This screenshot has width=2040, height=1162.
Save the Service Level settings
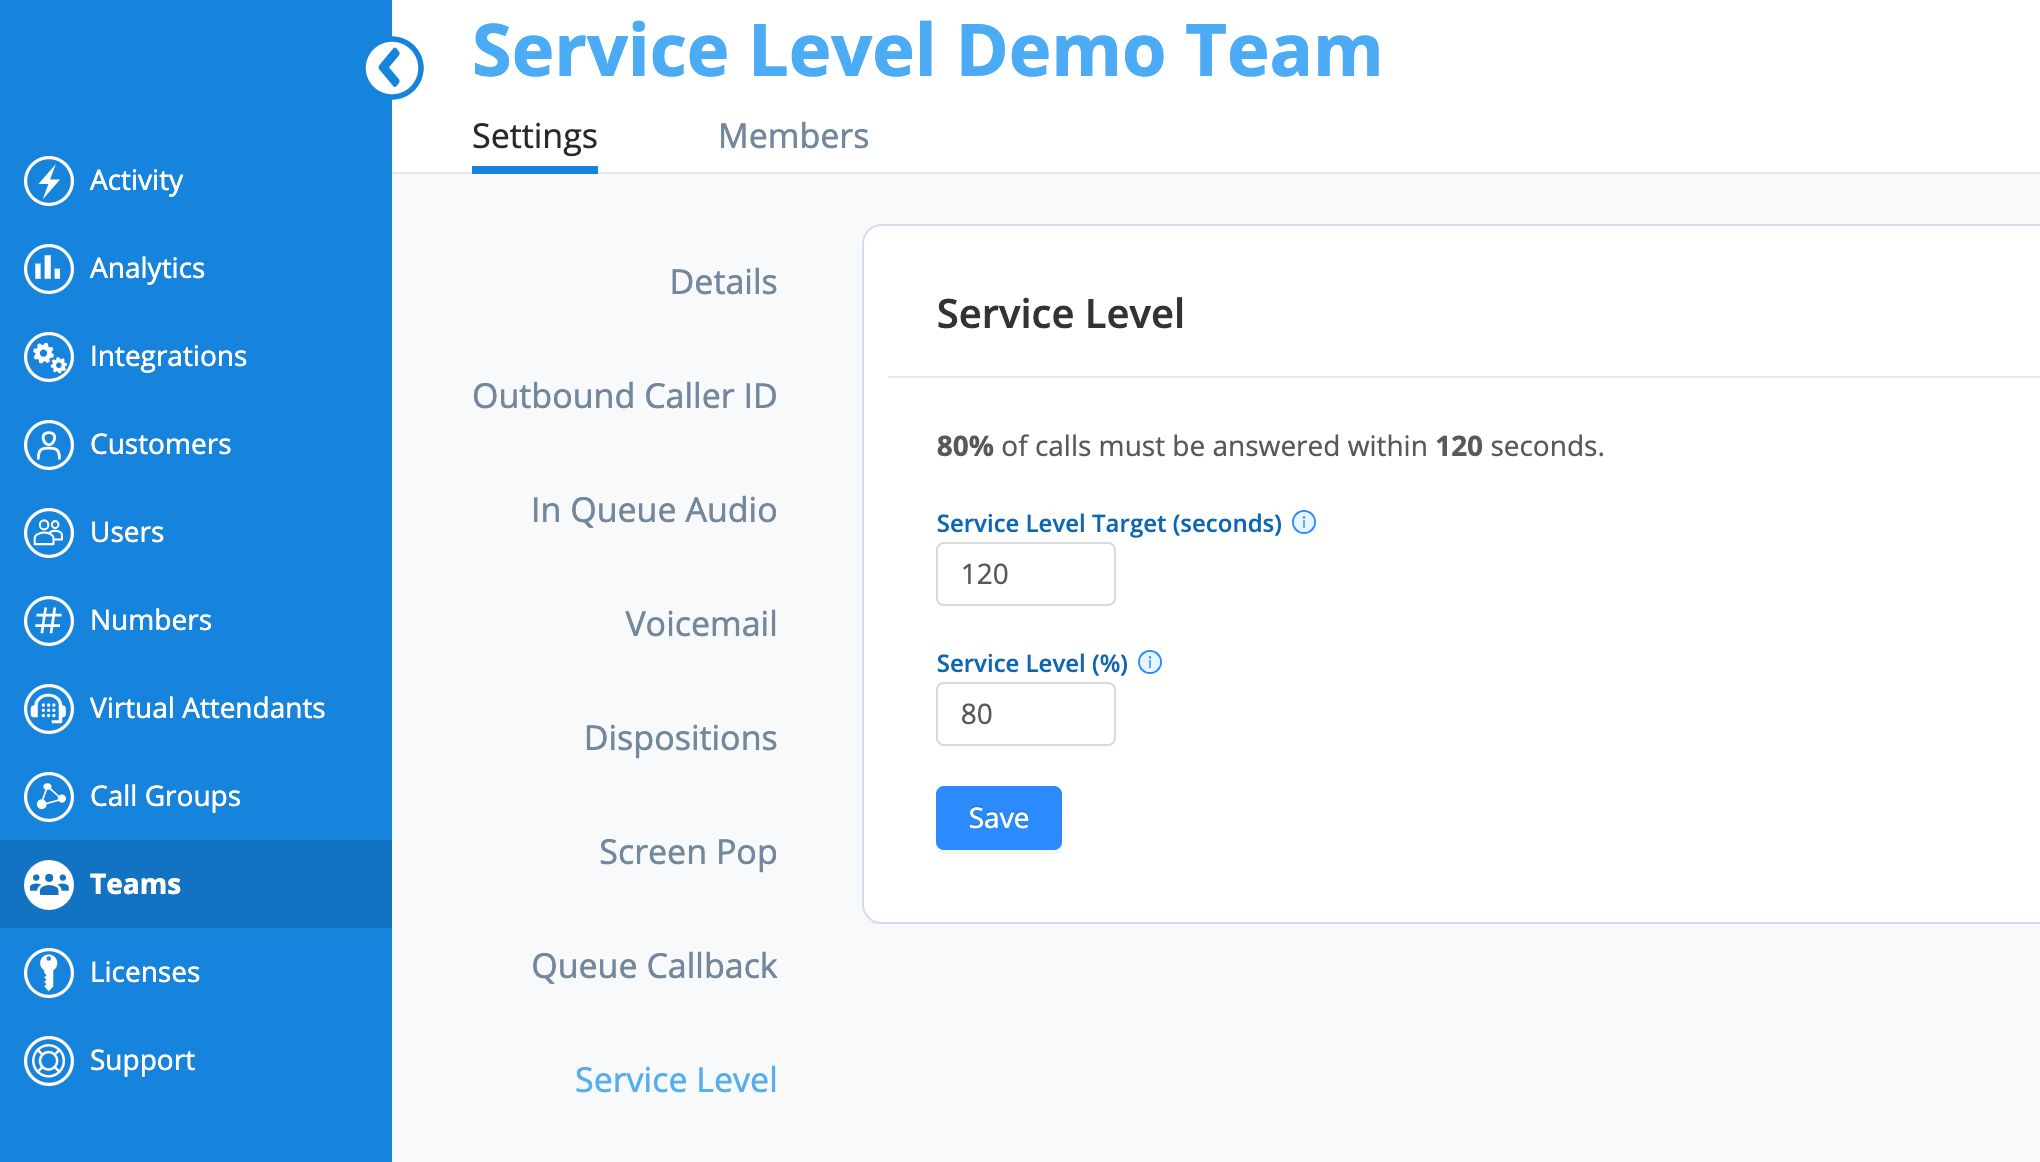pos(997,817)
